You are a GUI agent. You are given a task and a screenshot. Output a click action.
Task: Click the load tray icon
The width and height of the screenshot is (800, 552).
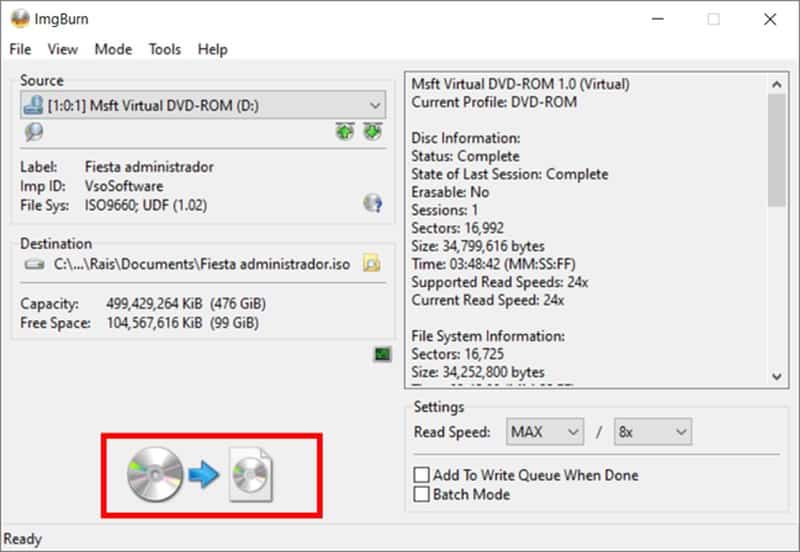(x=372, y=132)
